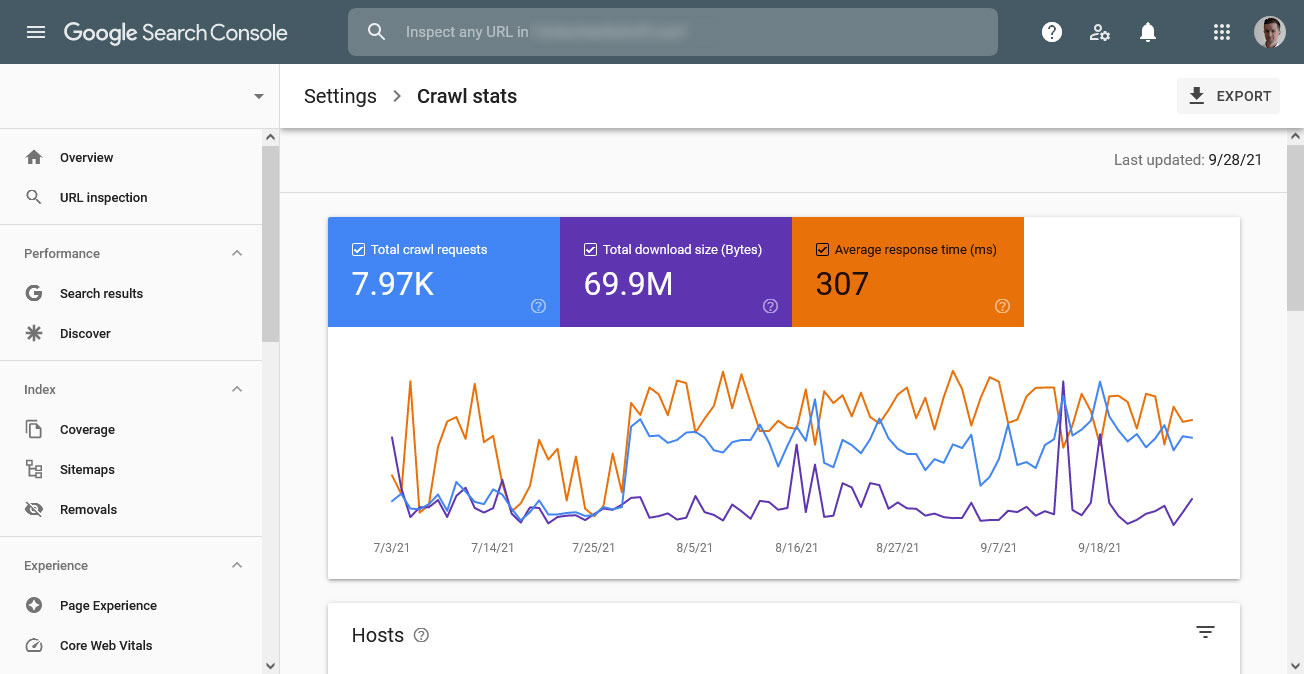Viewport: 1304px width, 674px height.
Task: Click the Inspect any URL search field
Action: 672,32
